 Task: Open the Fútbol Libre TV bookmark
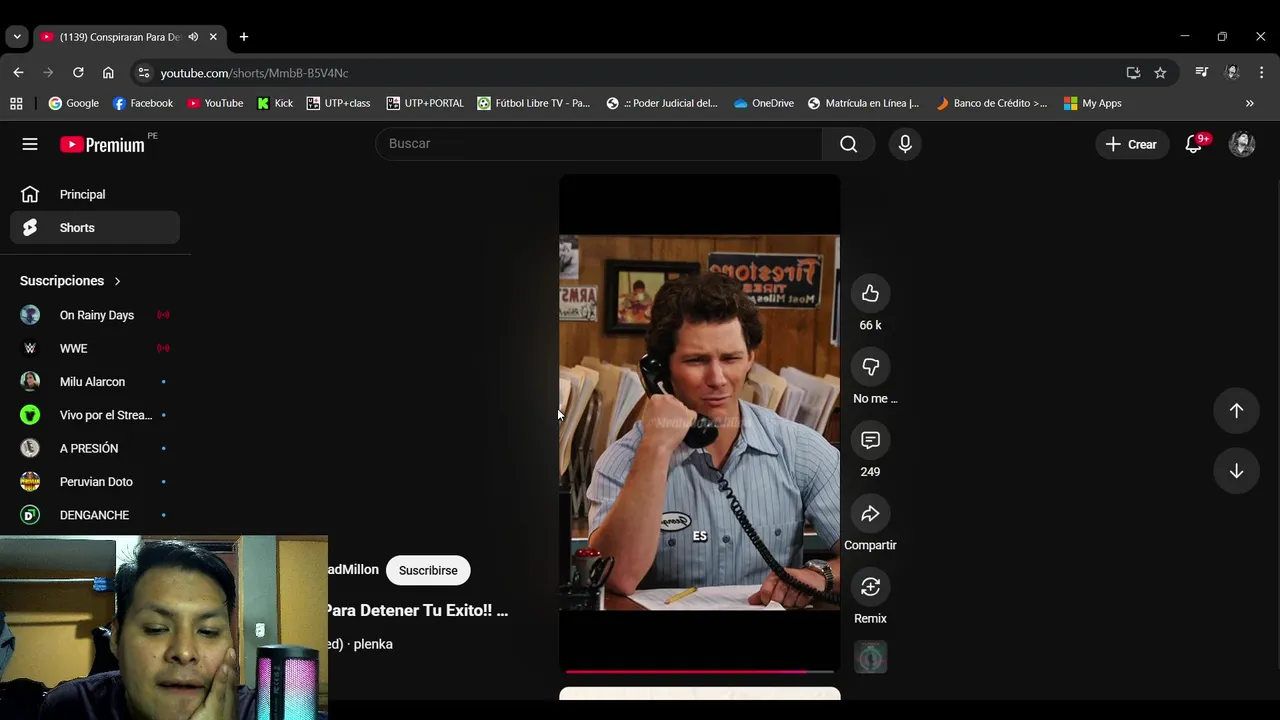point(534,103)
